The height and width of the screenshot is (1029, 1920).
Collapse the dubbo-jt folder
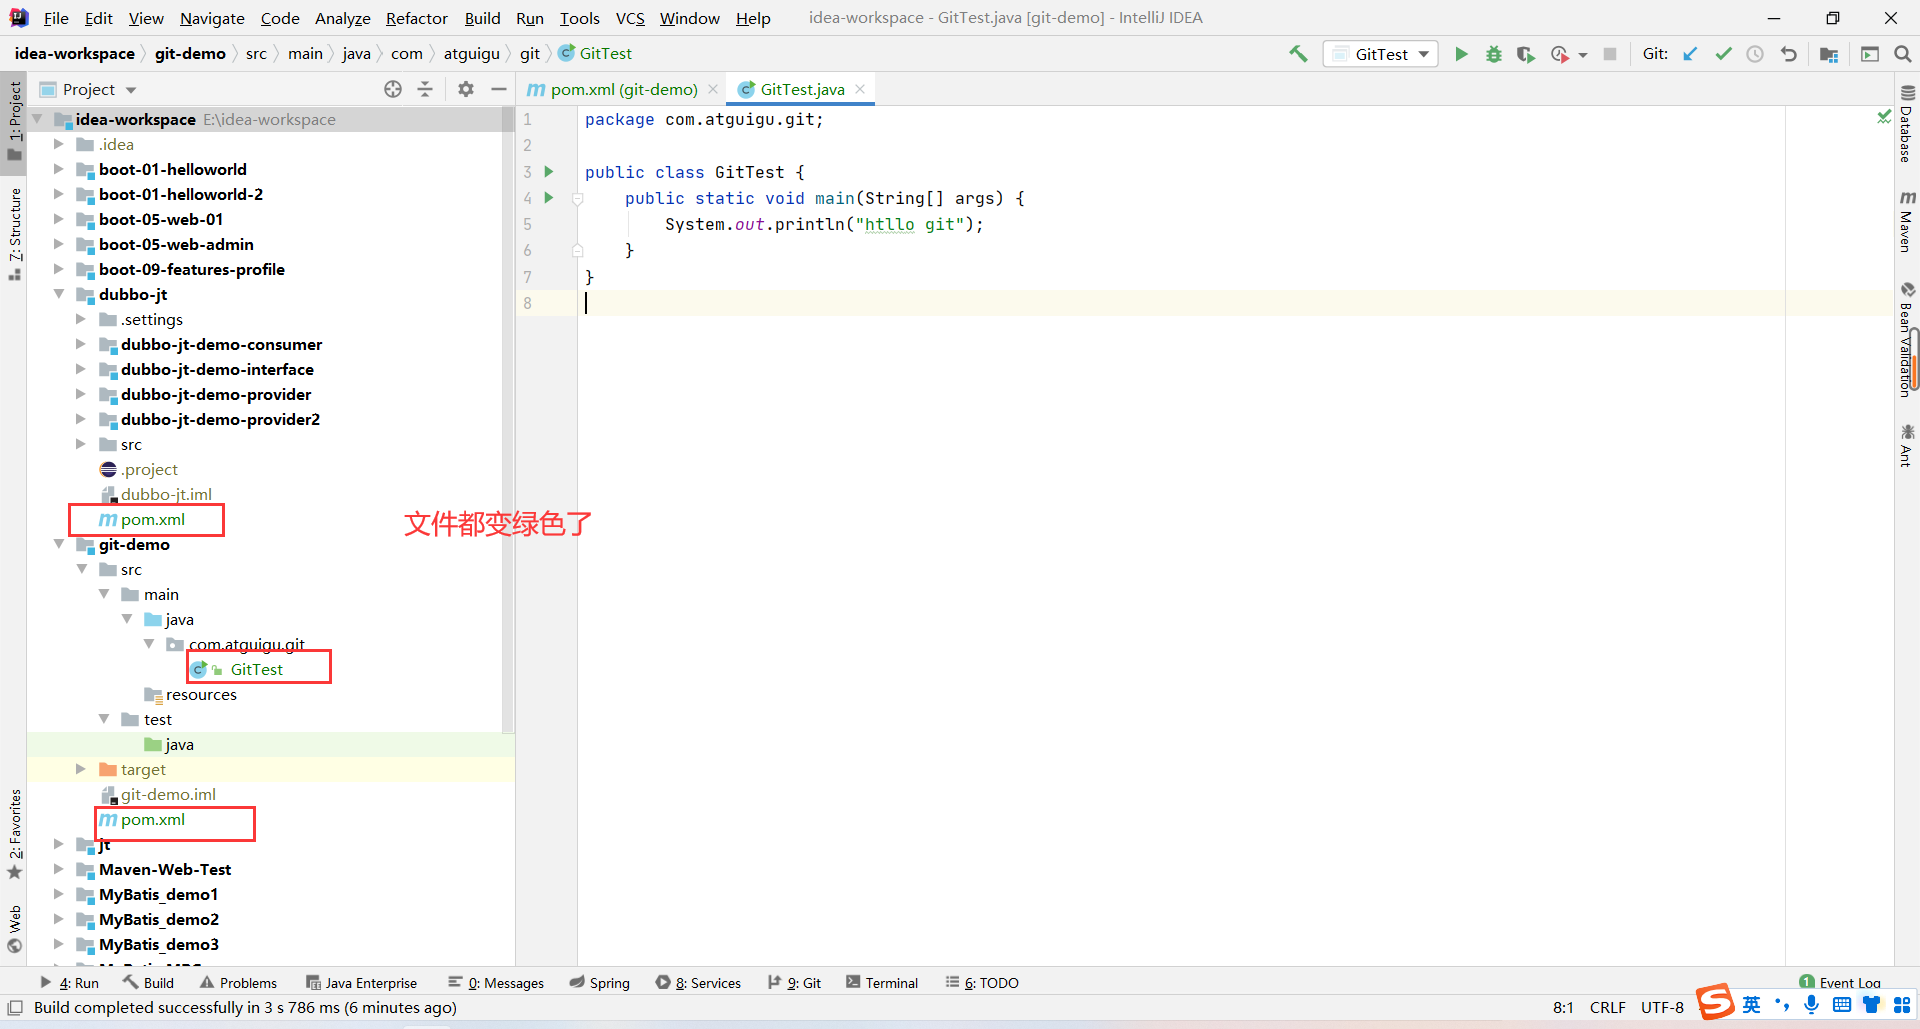[x=59, y=294]
